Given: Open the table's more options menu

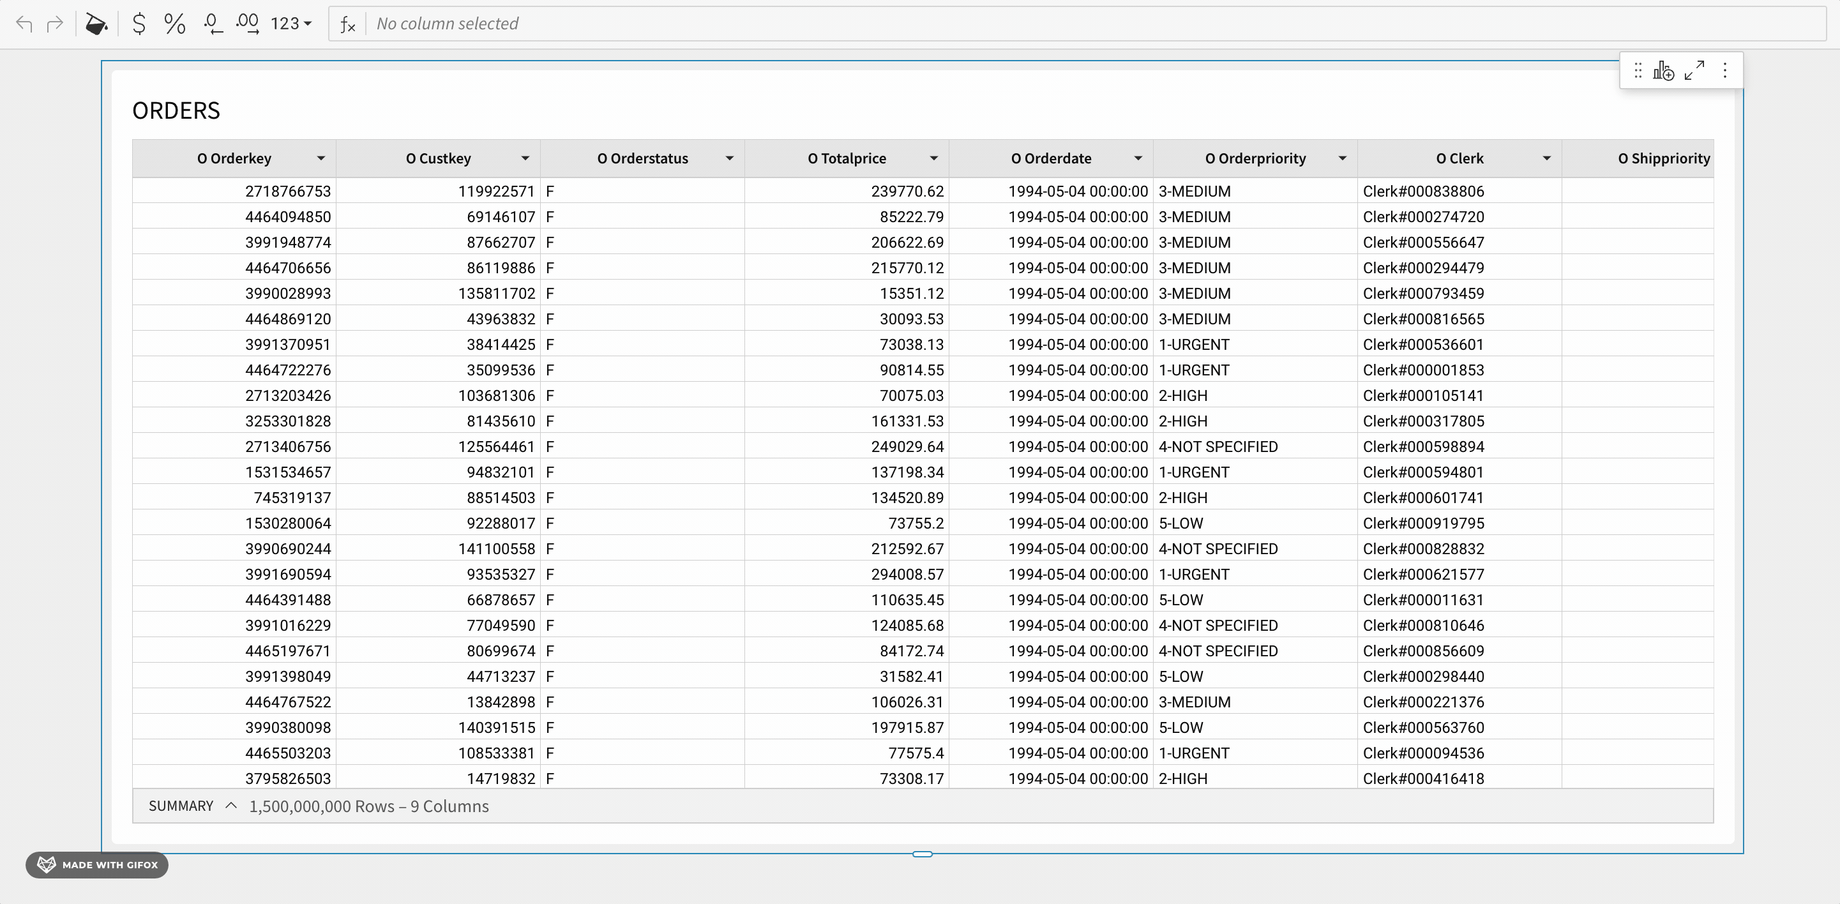Looking at the screenshot, I should 1725,71.
